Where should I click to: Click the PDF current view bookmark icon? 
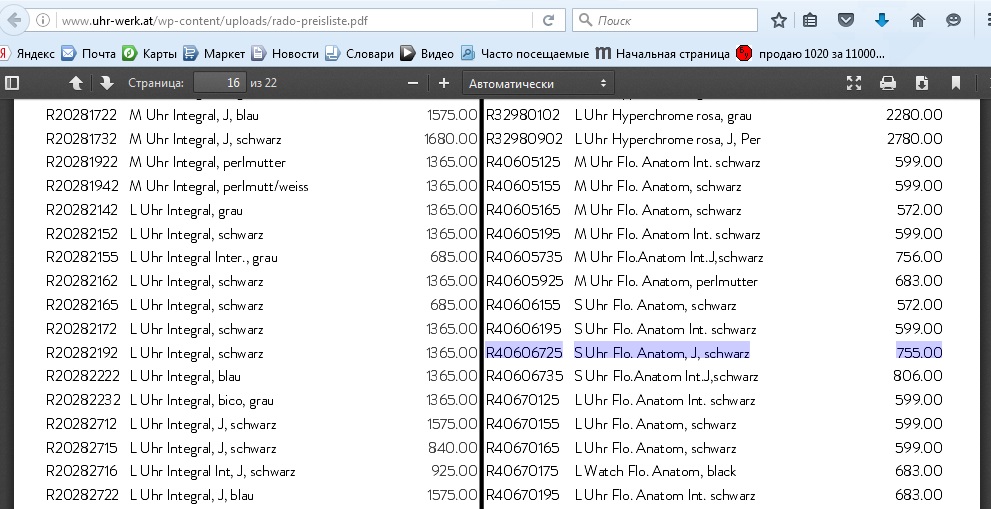click(x=956, y=83)
